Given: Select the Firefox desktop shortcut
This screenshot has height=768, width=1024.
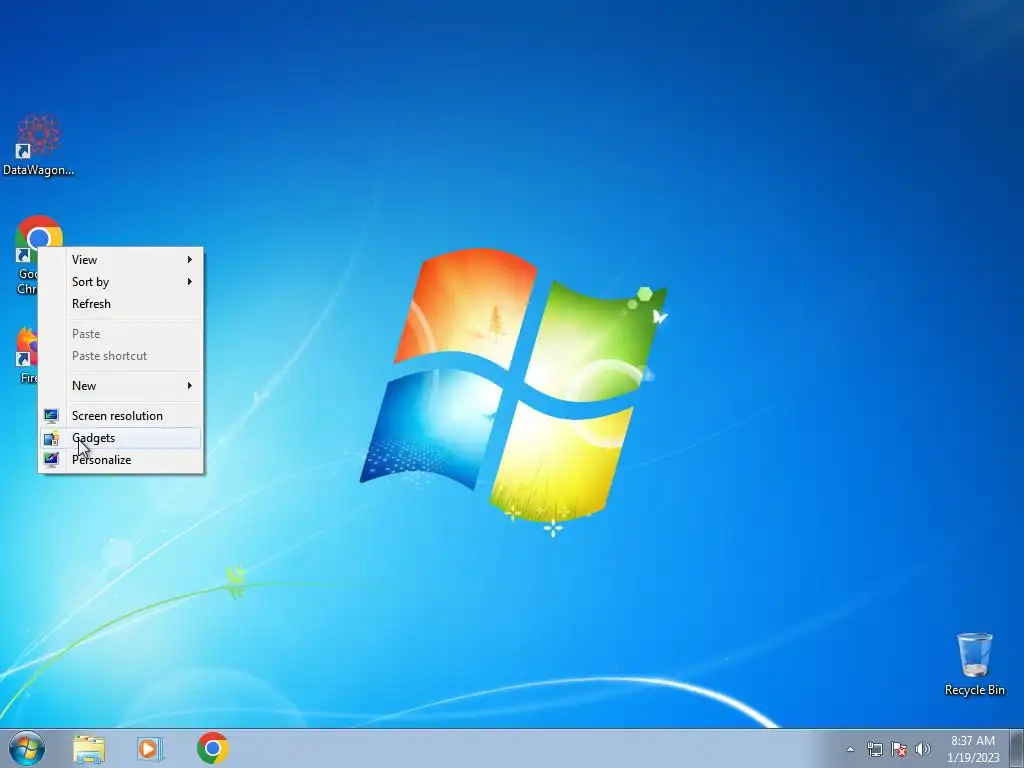Looking at the screenshot, I should 25,355.
